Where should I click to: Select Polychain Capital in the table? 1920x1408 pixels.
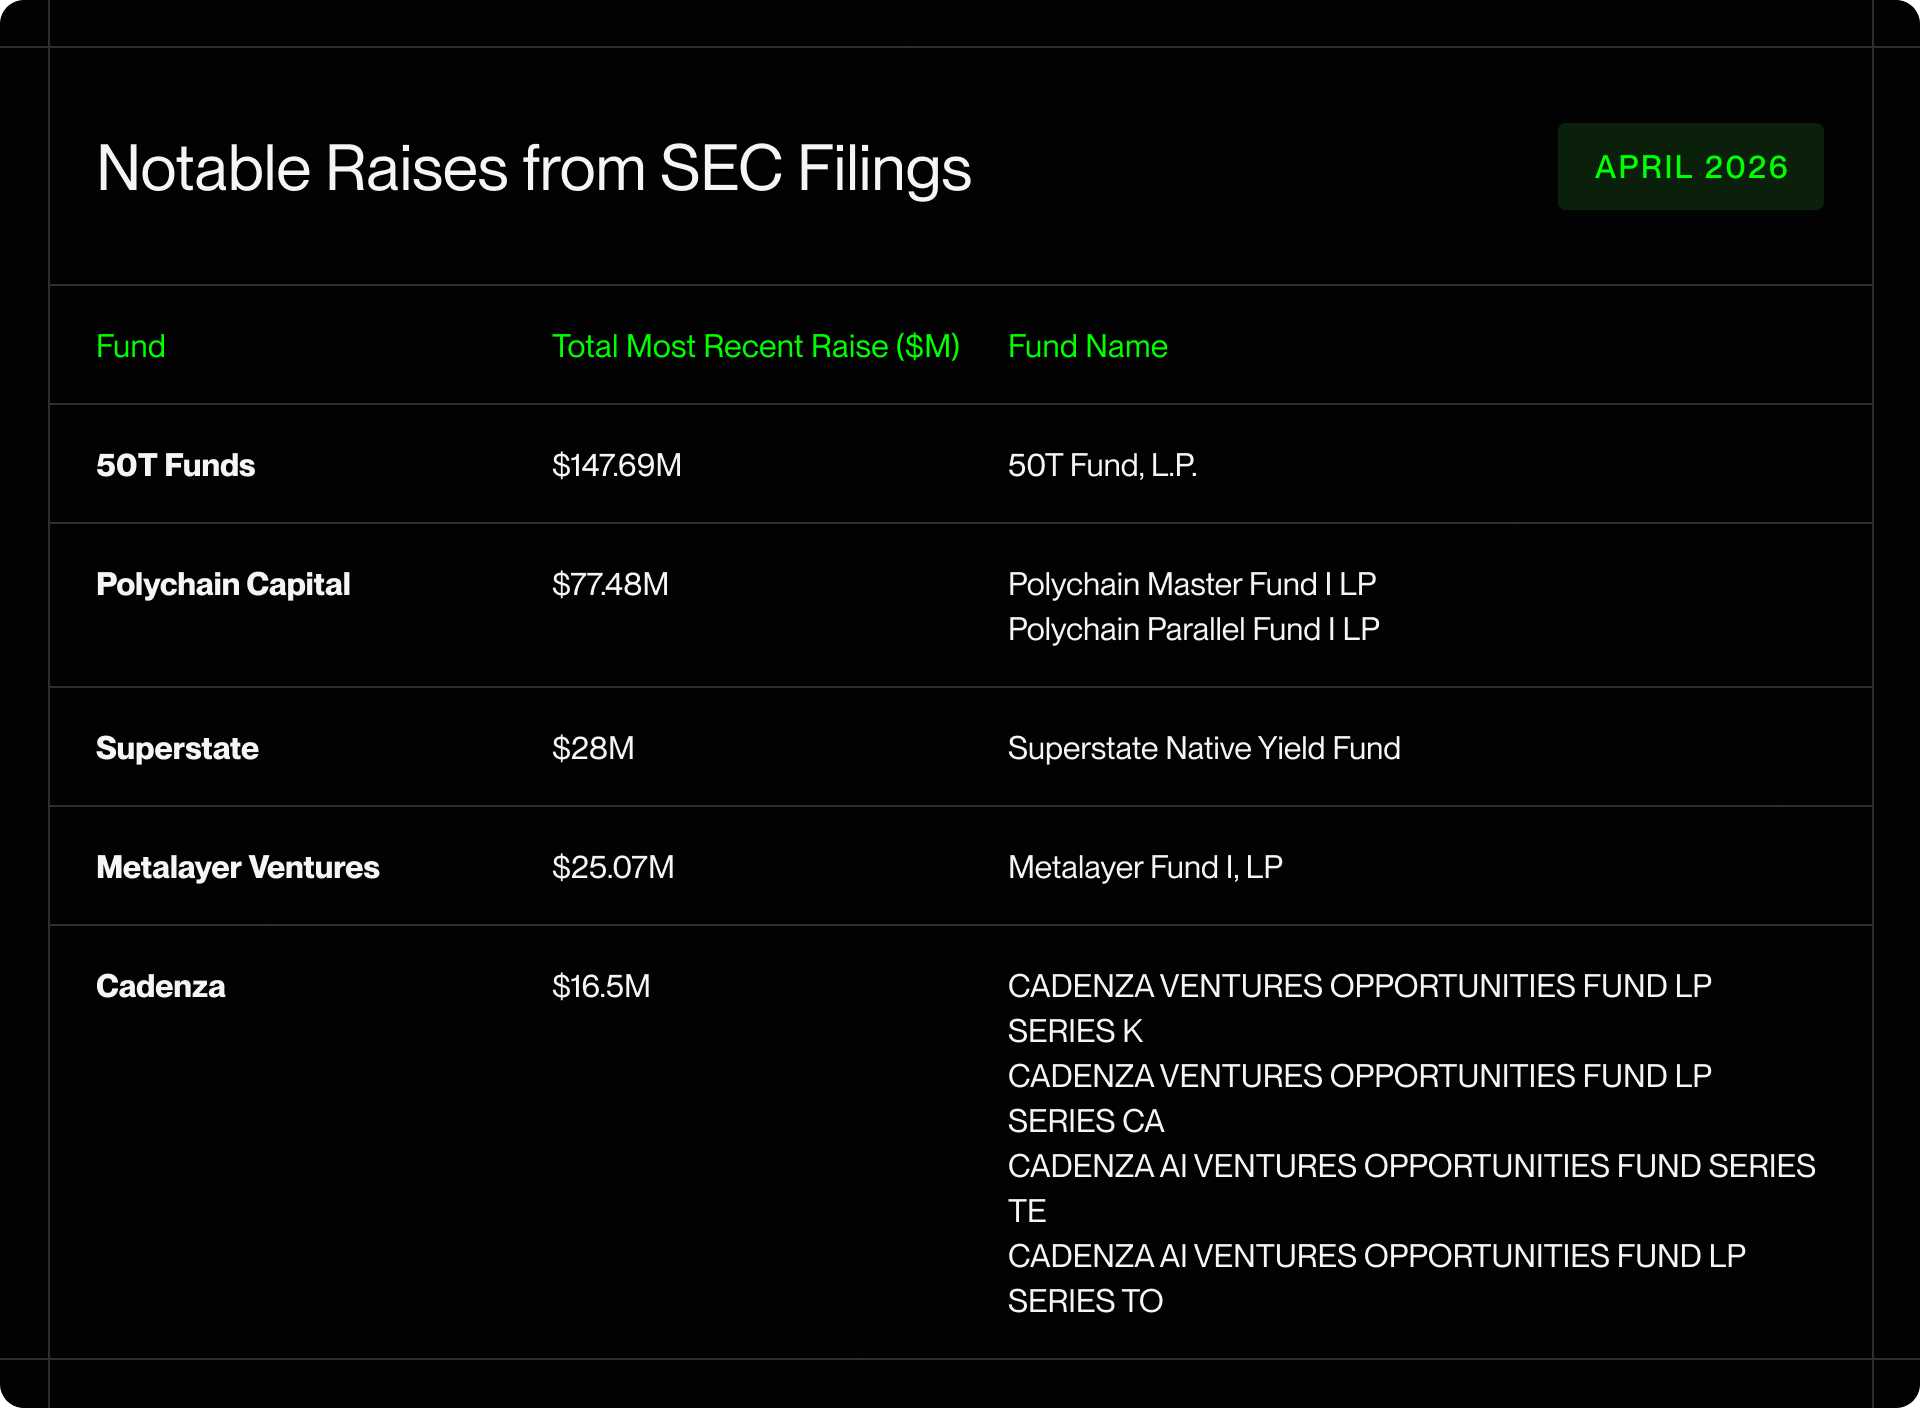pos(223,584)
